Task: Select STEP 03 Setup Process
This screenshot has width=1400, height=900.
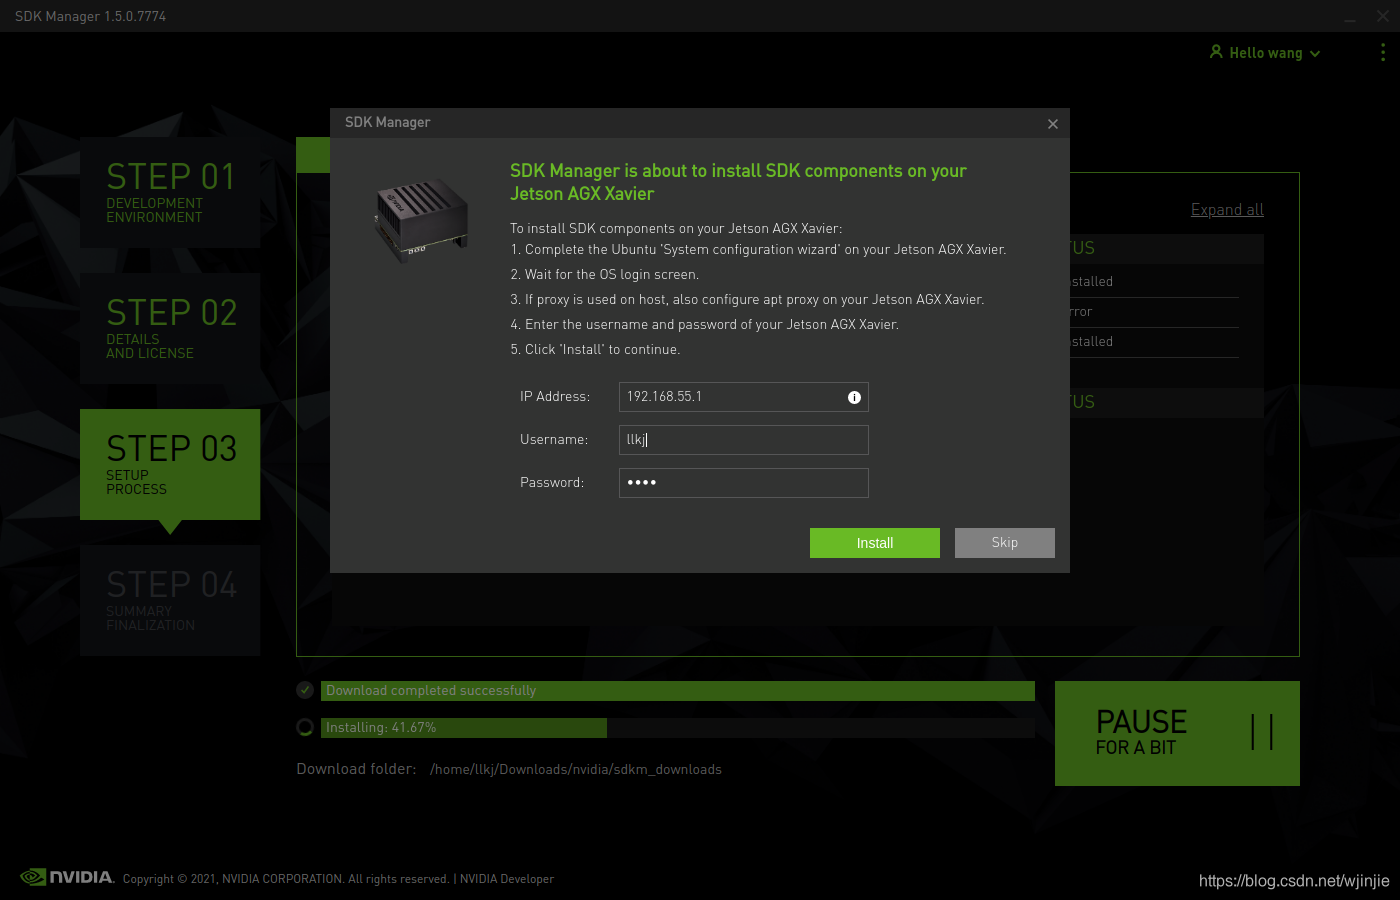Action: point(170,464)
